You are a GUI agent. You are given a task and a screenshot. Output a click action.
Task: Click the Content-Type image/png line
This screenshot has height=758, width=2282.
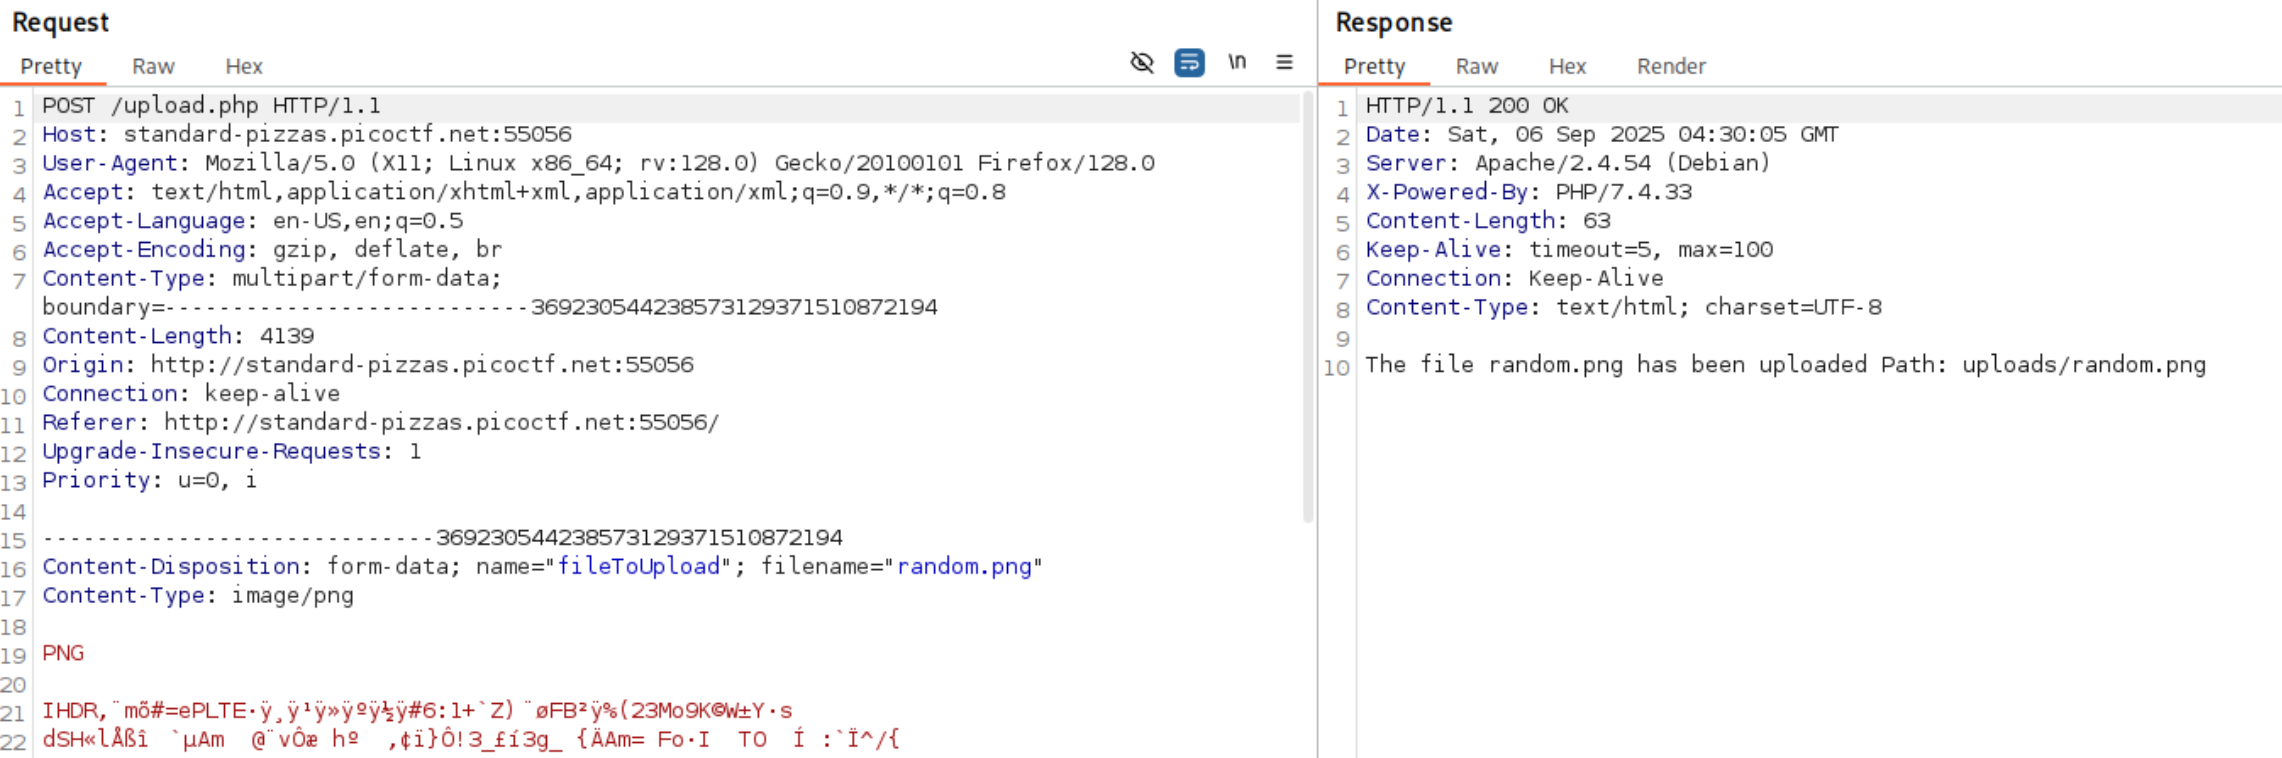(198, 595)
